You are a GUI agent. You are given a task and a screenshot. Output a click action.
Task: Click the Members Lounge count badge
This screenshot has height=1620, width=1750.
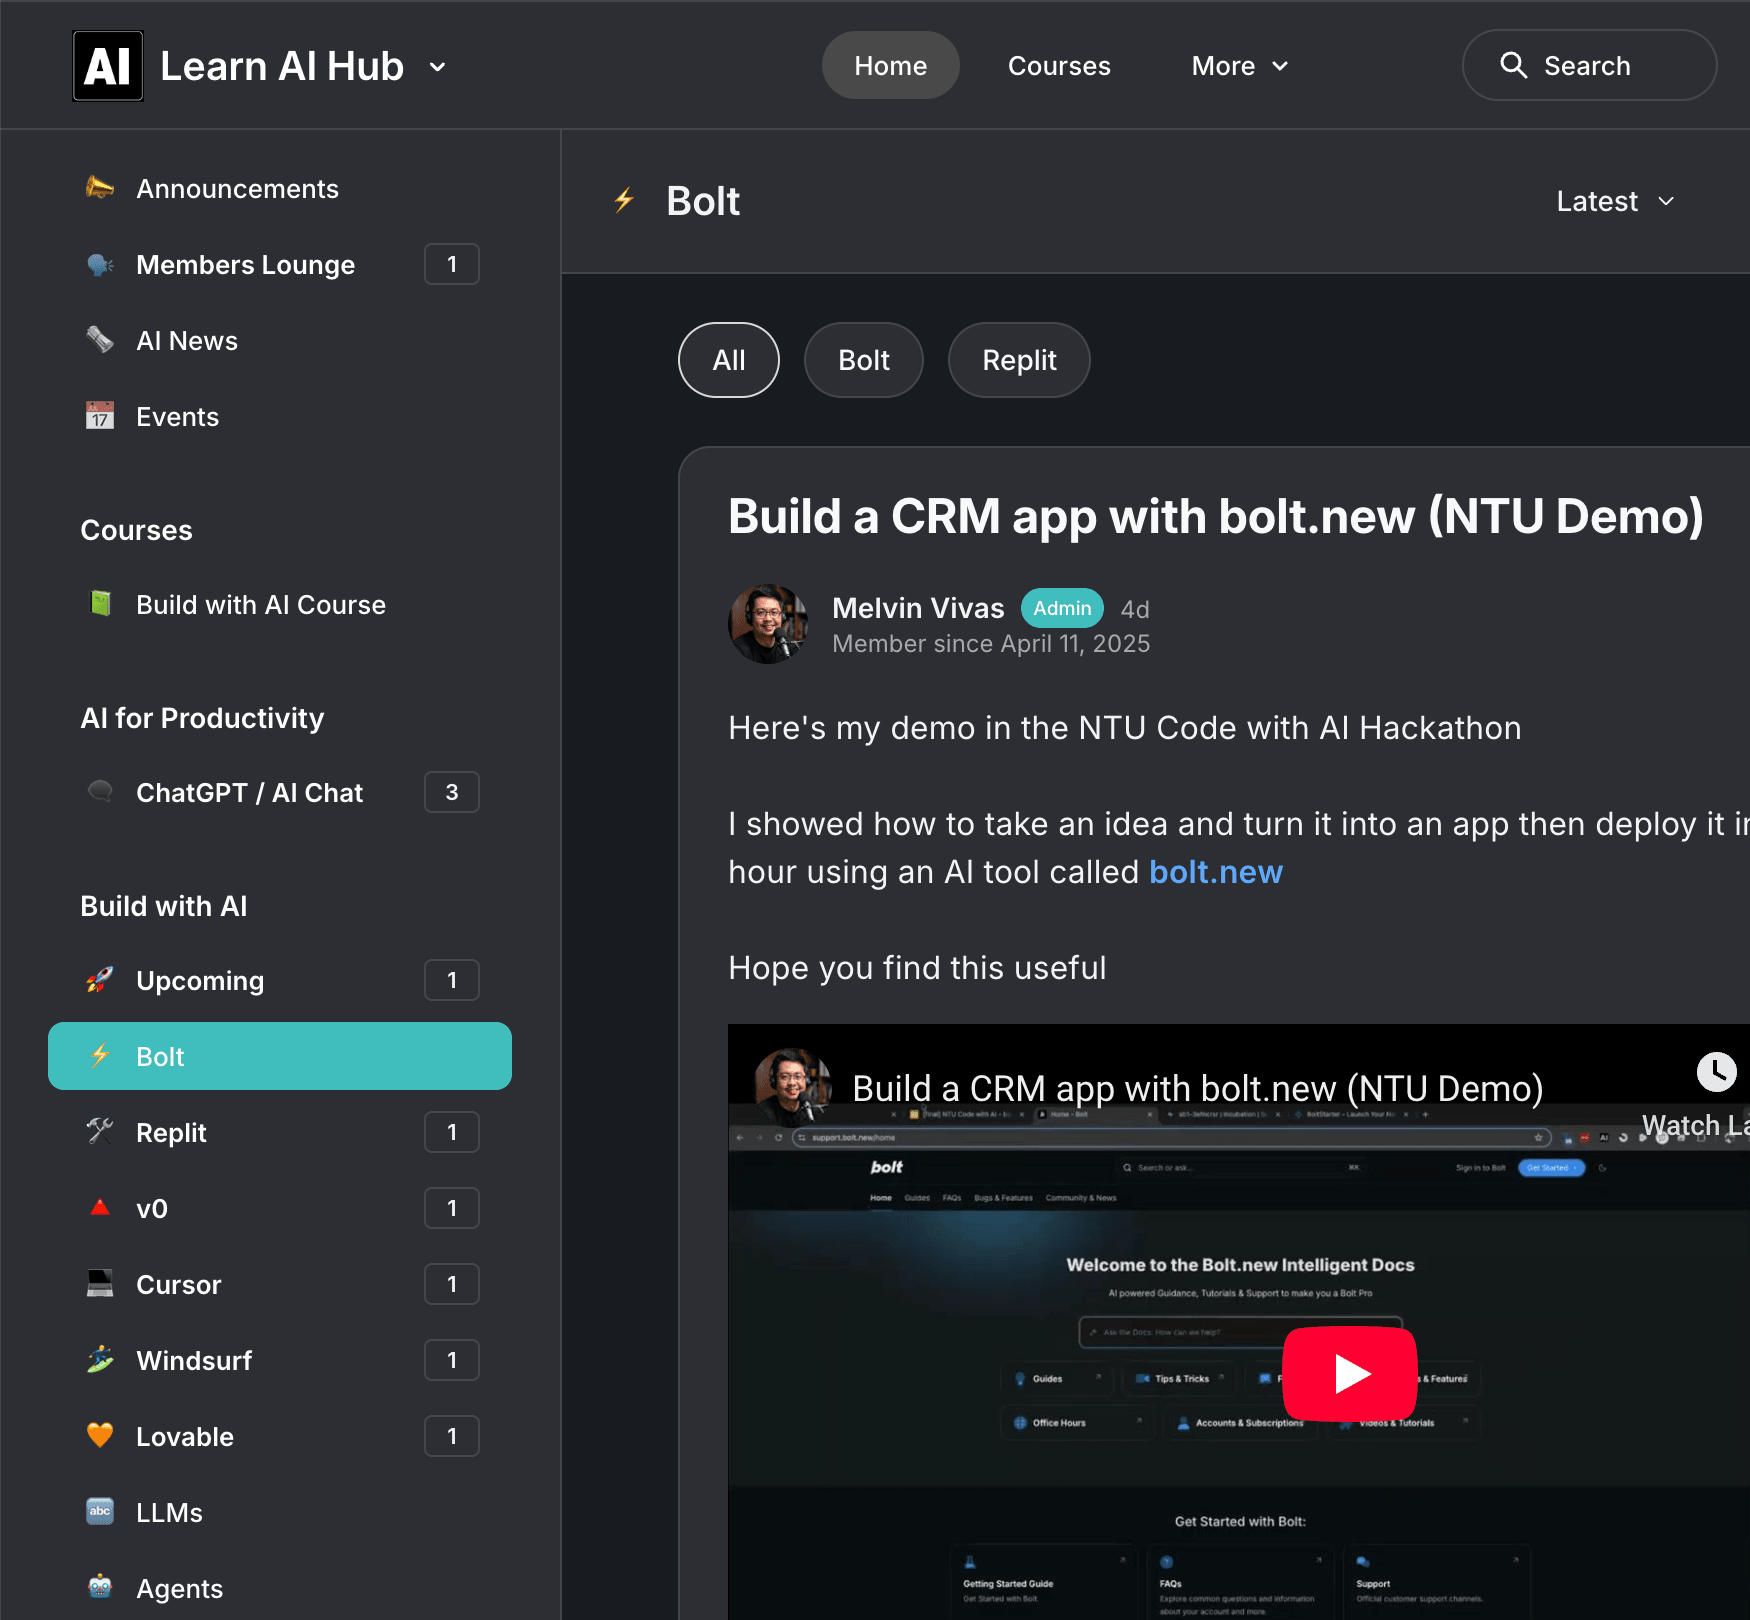coord(452,264)
